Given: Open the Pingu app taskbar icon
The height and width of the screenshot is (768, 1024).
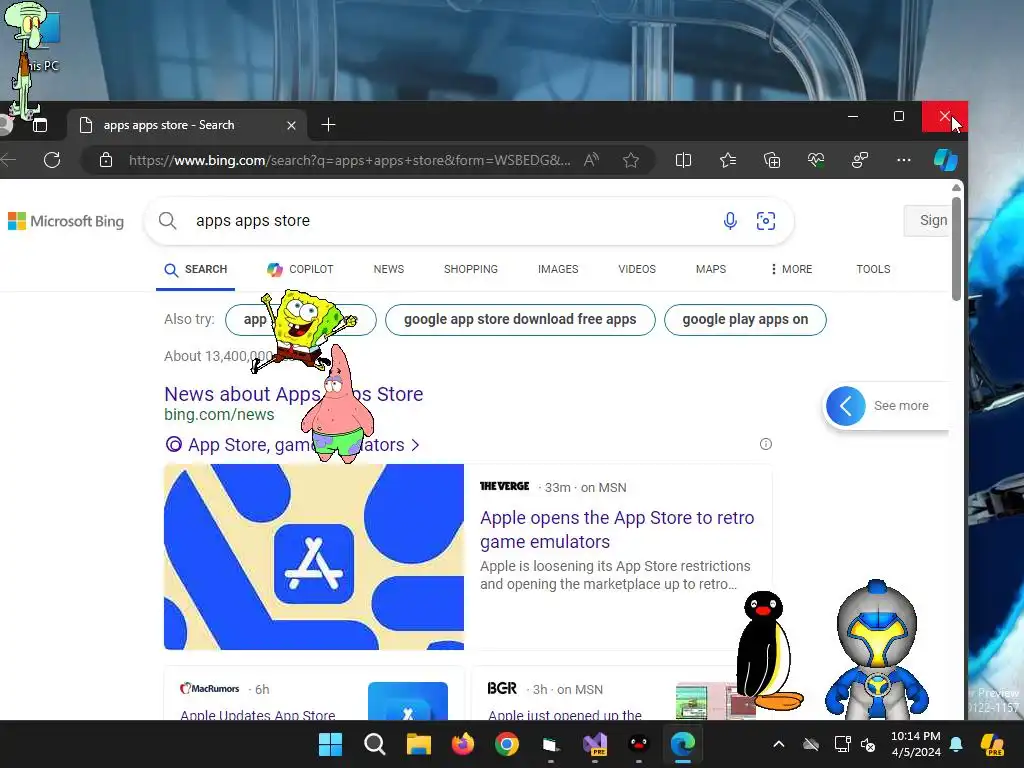Looking at the screenshot, I should pos(639,744).
